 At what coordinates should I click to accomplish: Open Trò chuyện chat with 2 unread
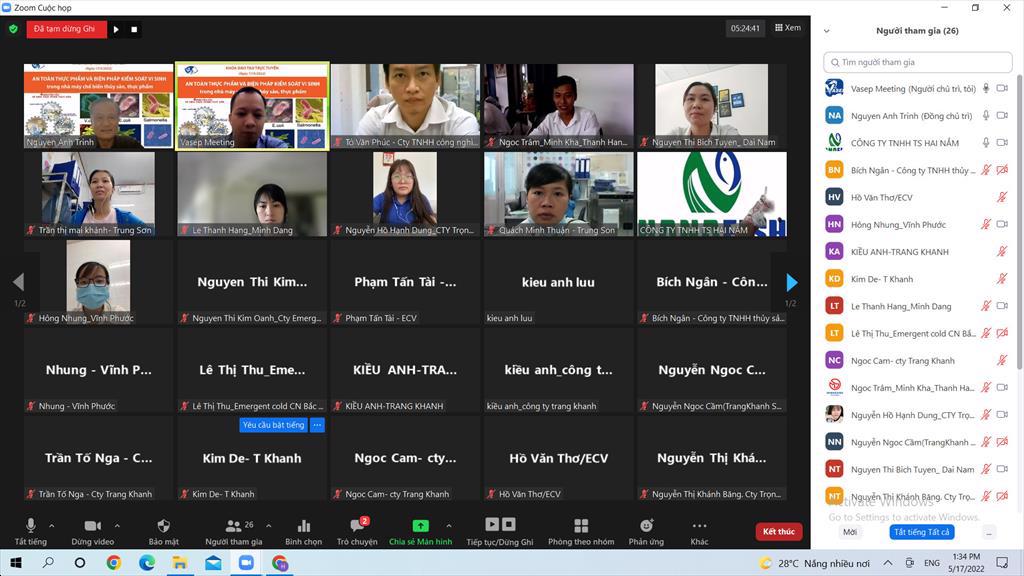356,526
